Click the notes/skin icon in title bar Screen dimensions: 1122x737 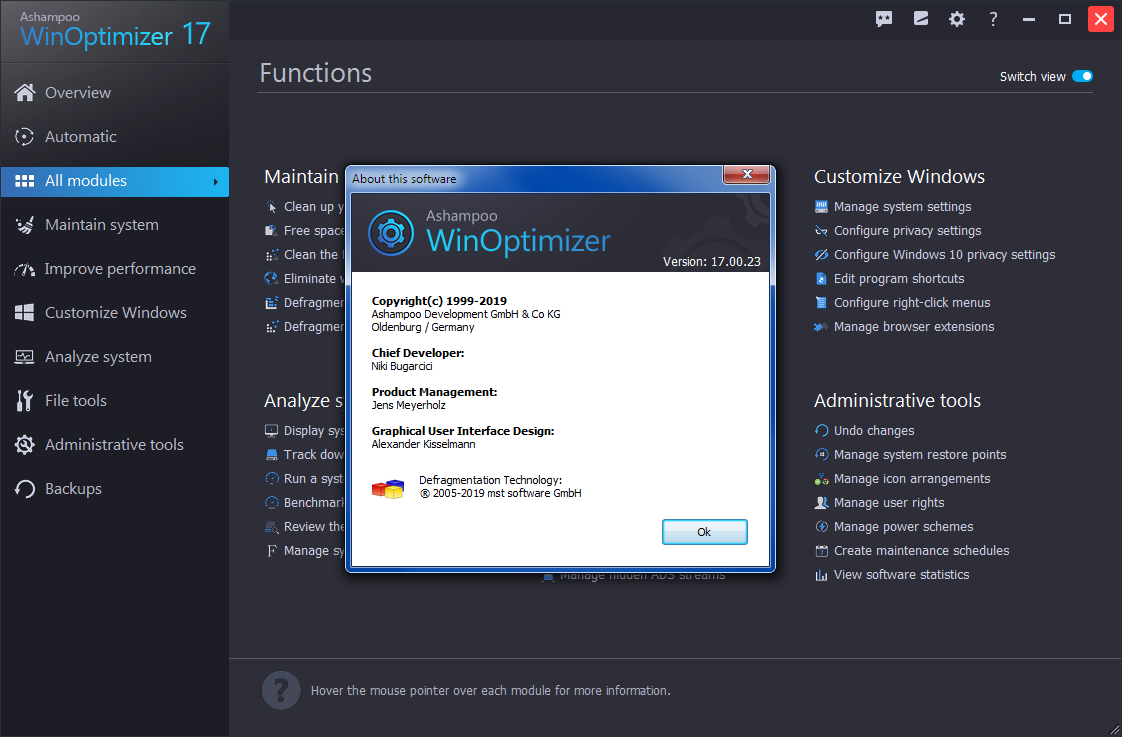[921, 19]
